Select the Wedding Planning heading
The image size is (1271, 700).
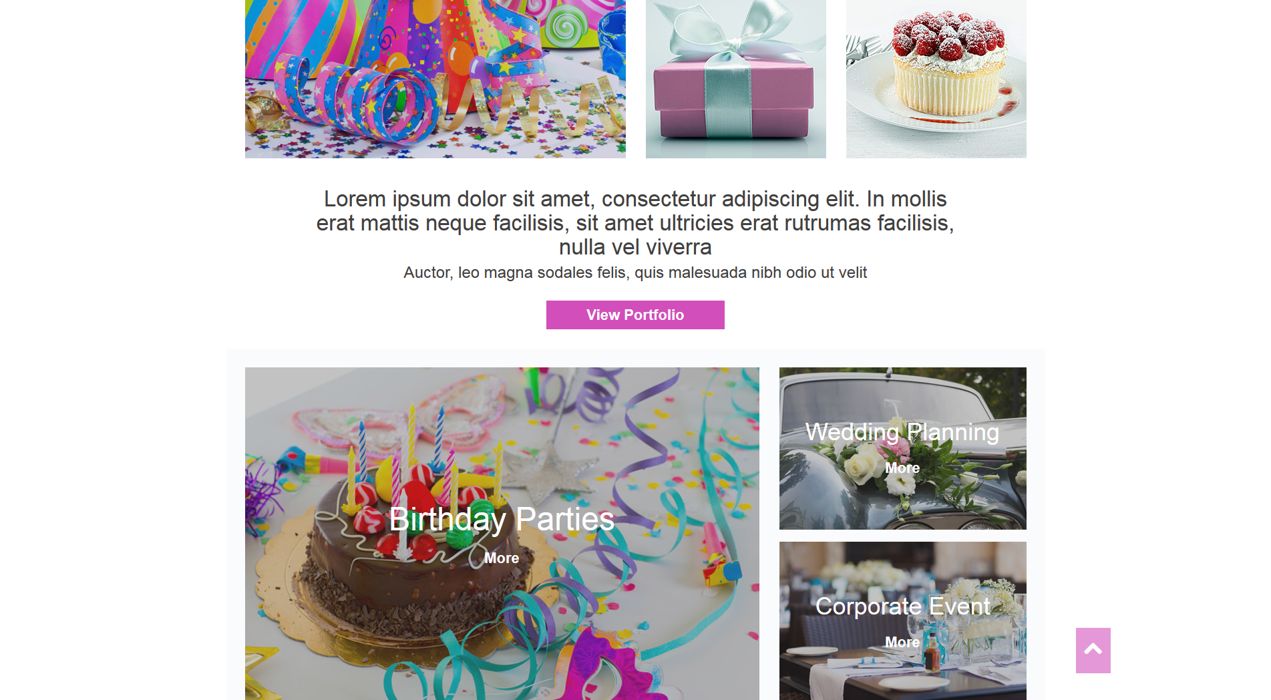click(902, 432)
